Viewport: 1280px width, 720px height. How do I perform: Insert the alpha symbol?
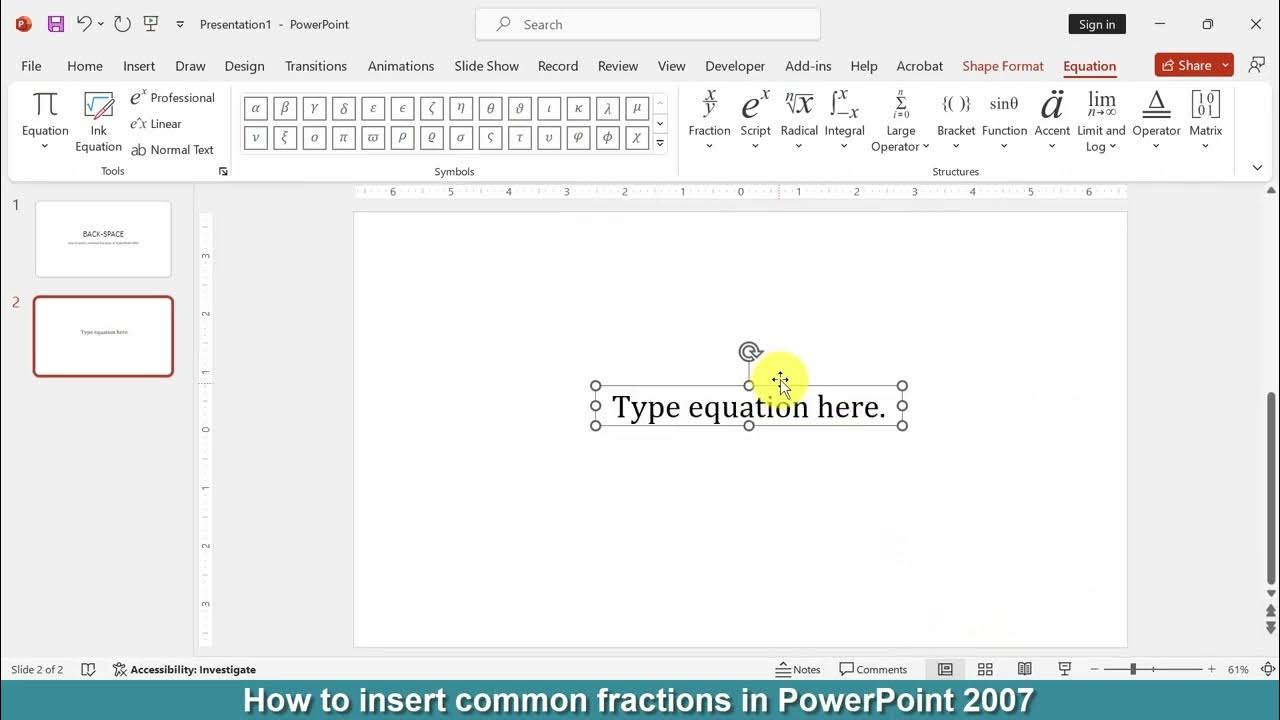click(x=255, y=108)
